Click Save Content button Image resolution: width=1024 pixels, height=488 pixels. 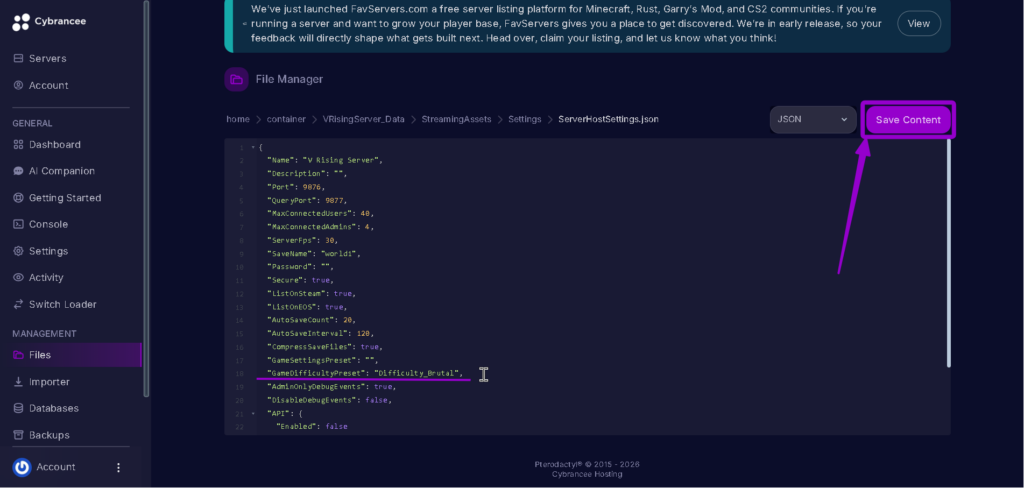click(x=908, y=120)
